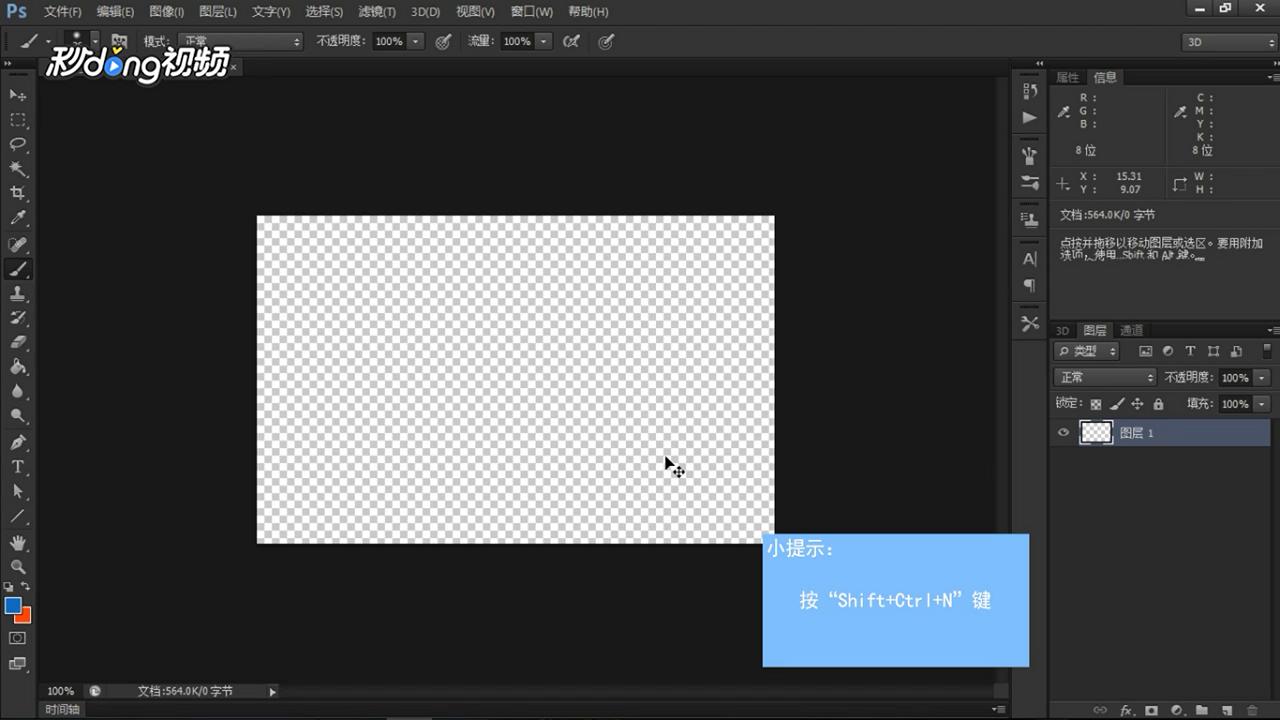
Task: Click the create new layer icon
Action: pos(1226,710)
